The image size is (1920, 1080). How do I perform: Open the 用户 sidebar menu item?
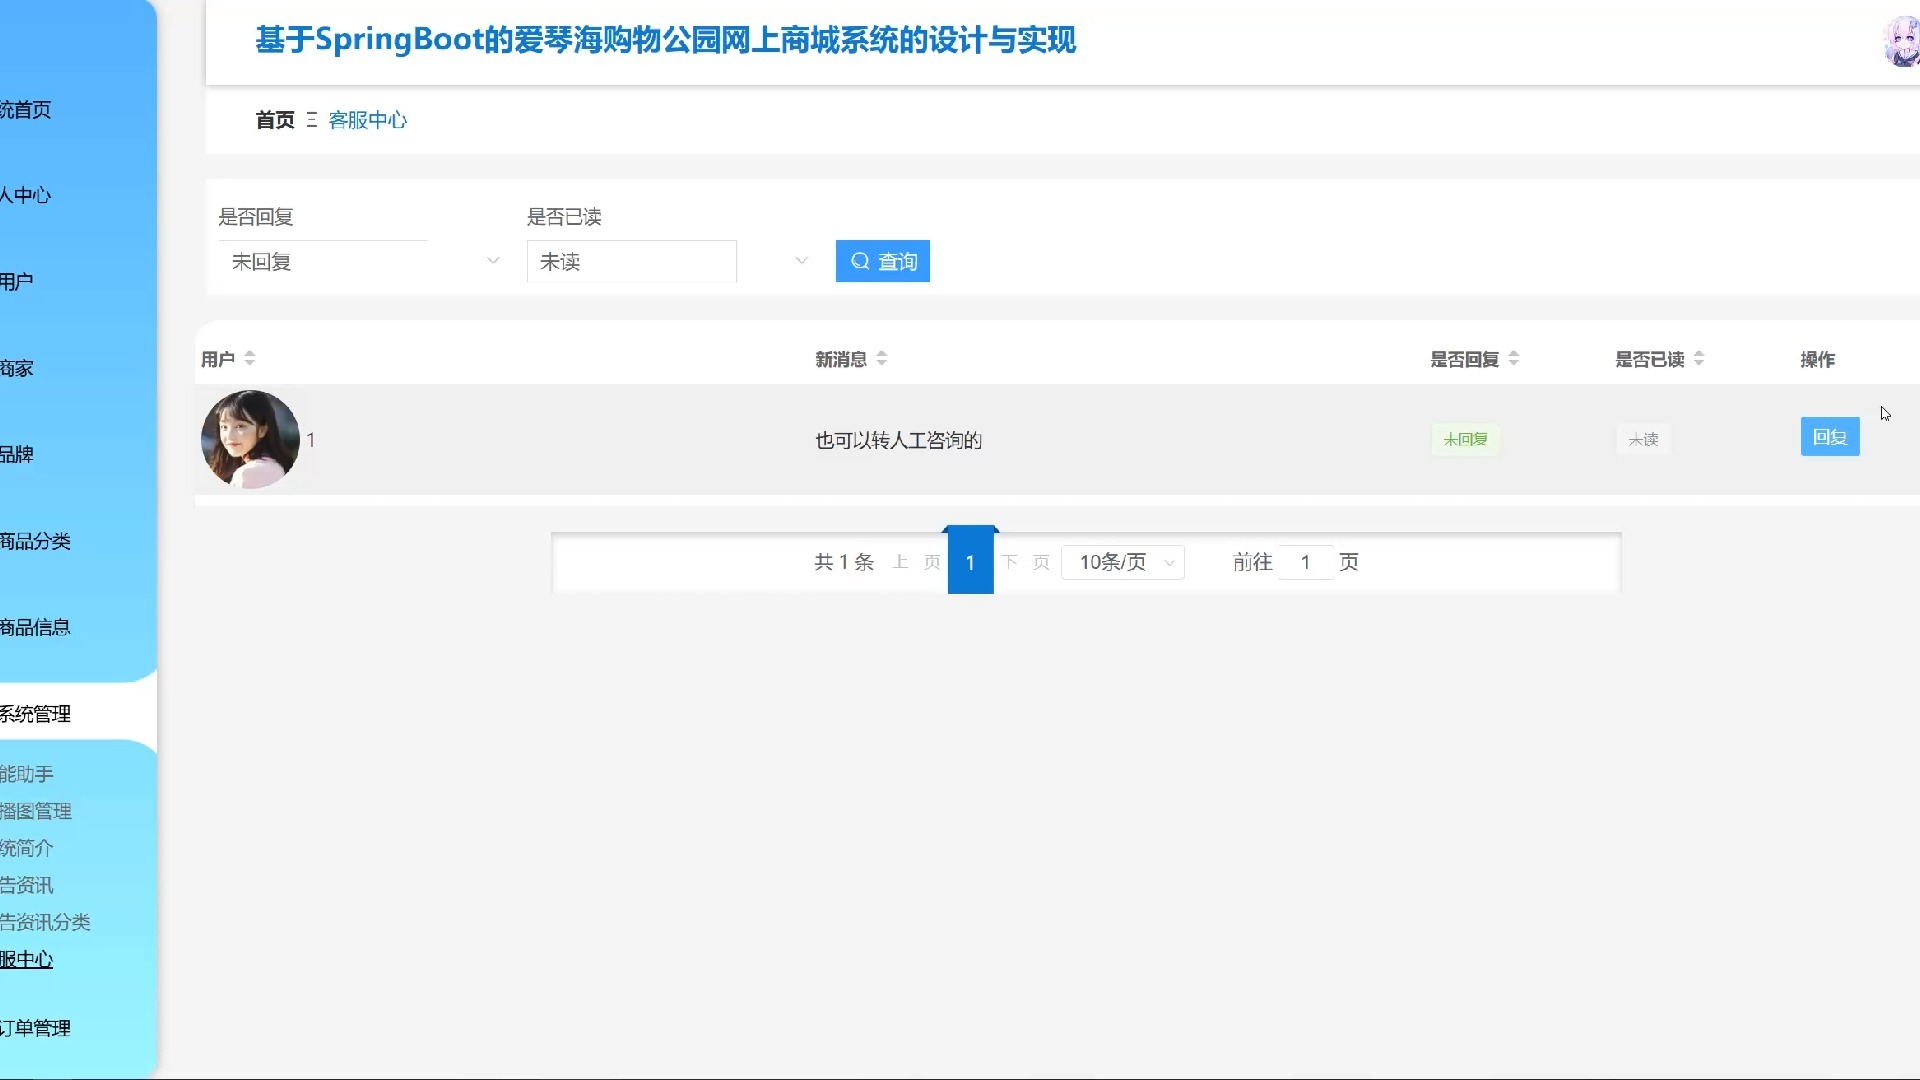point(17,281)
